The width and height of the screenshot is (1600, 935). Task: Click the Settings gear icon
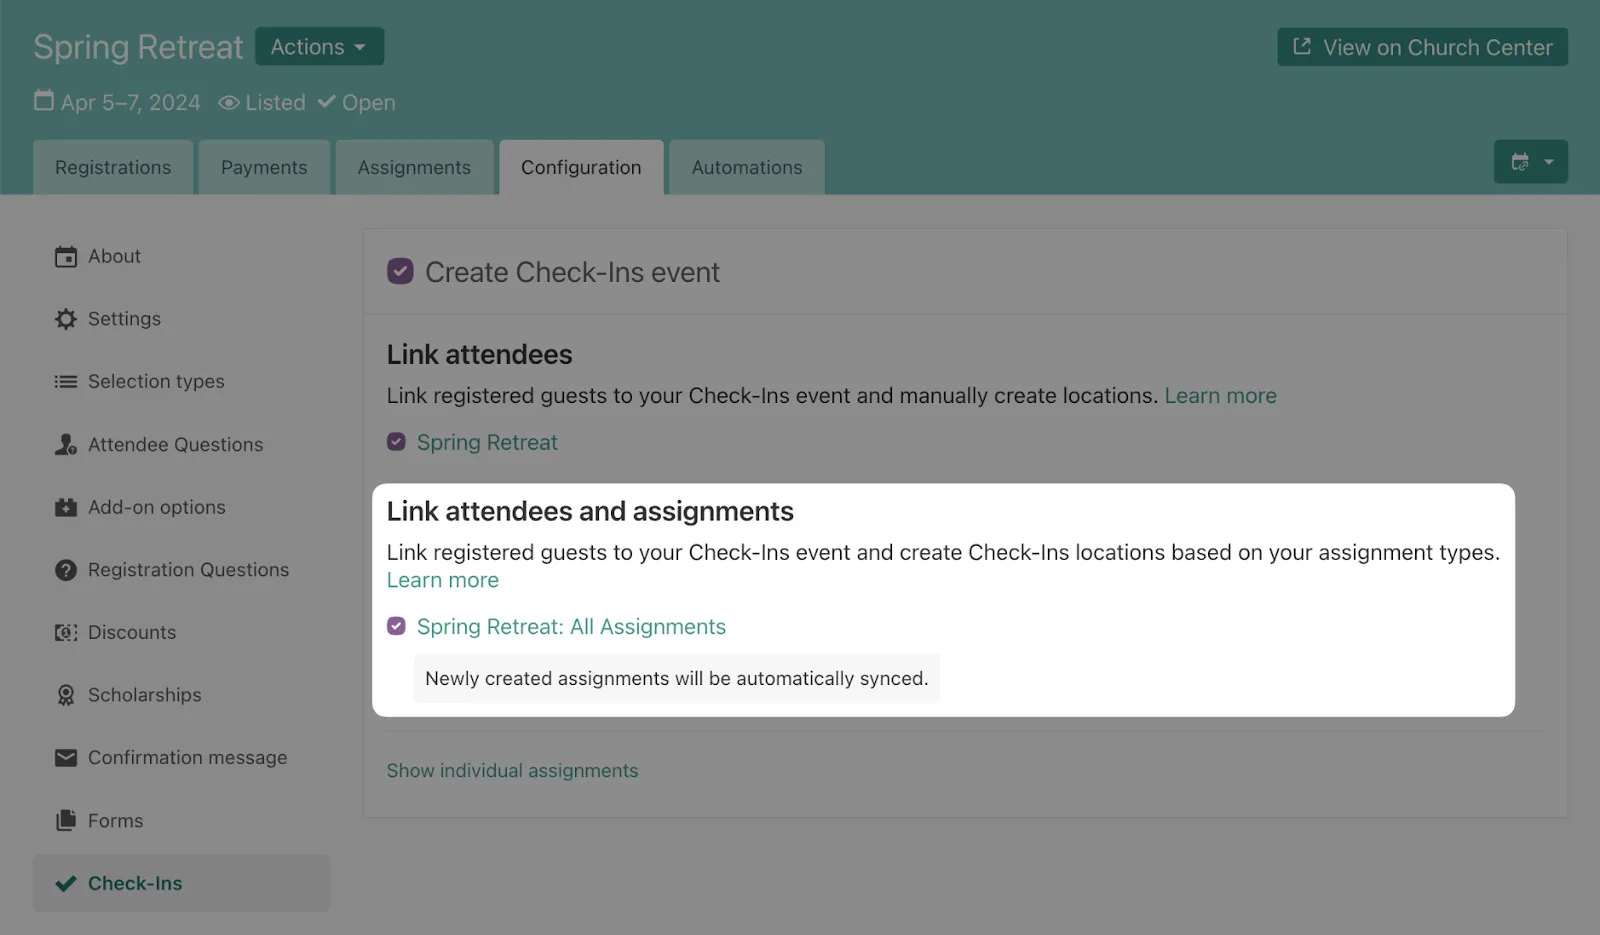[66, 319]
